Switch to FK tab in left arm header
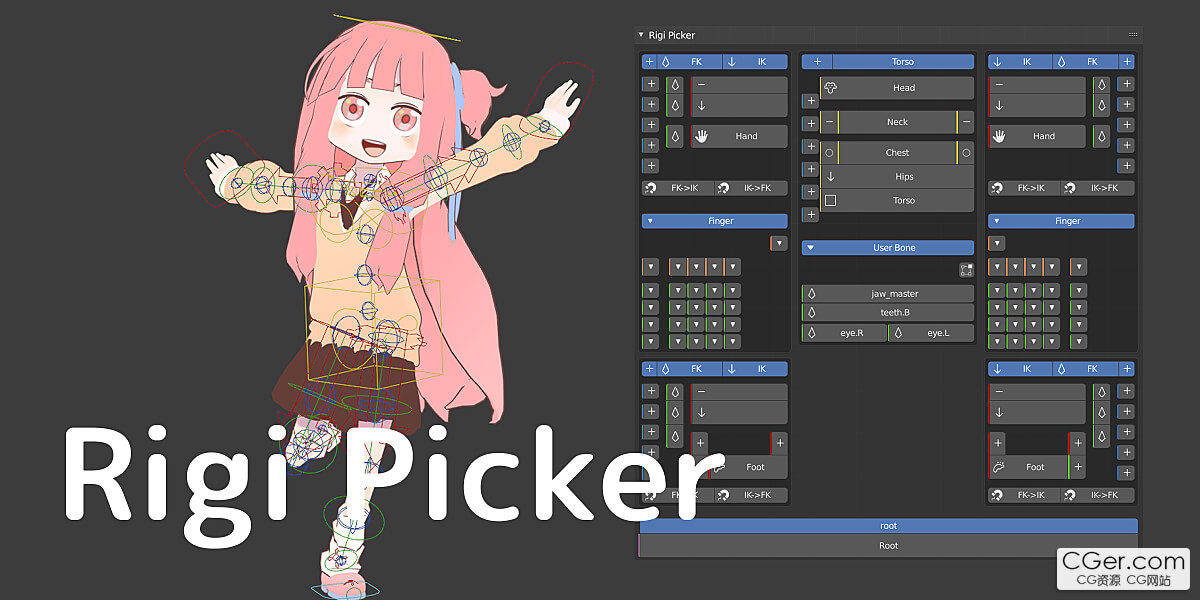Screen dimensions: 1200x600 click(x=690, y=62)
